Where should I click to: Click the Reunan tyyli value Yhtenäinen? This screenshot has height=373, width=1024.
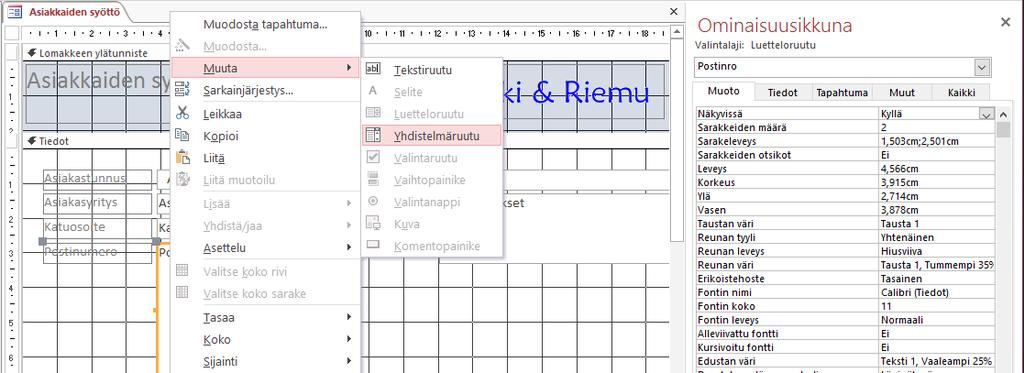tap(936, 237)
